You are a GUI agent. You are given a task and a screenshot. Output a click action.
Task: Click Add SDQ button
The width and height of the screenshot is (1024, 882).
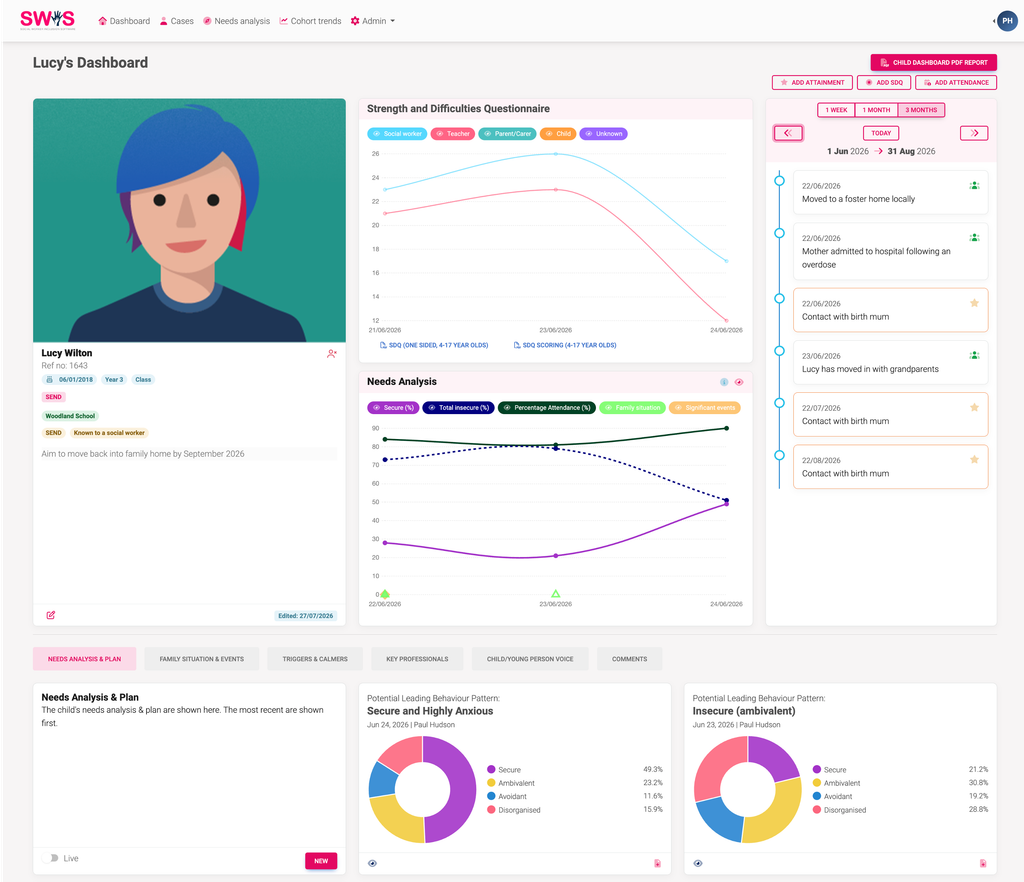(x=884, y=82)
